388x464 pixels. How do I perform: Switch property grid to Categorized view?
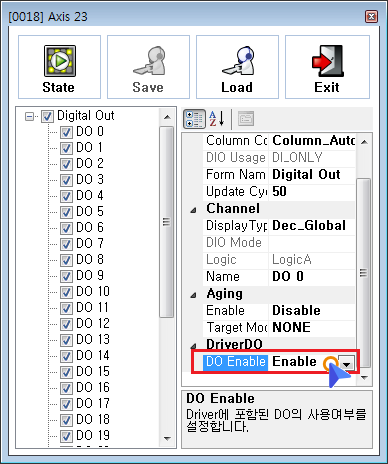click(x=194, y=119)
